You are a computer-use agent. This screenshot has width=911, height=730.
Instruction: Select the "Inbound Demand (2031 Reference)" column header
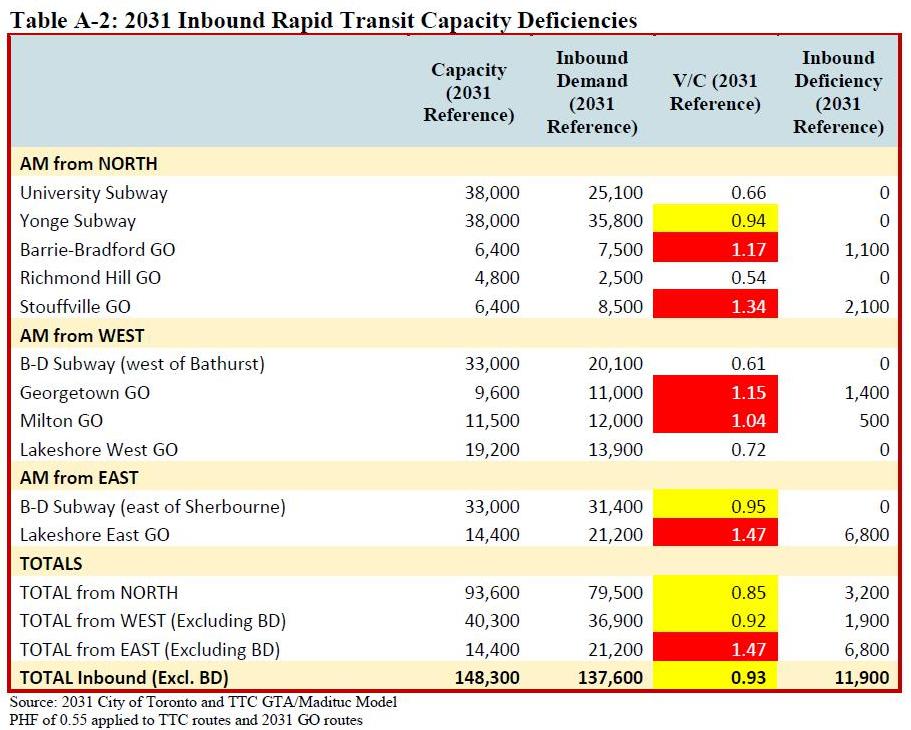[x=591, y=92]
